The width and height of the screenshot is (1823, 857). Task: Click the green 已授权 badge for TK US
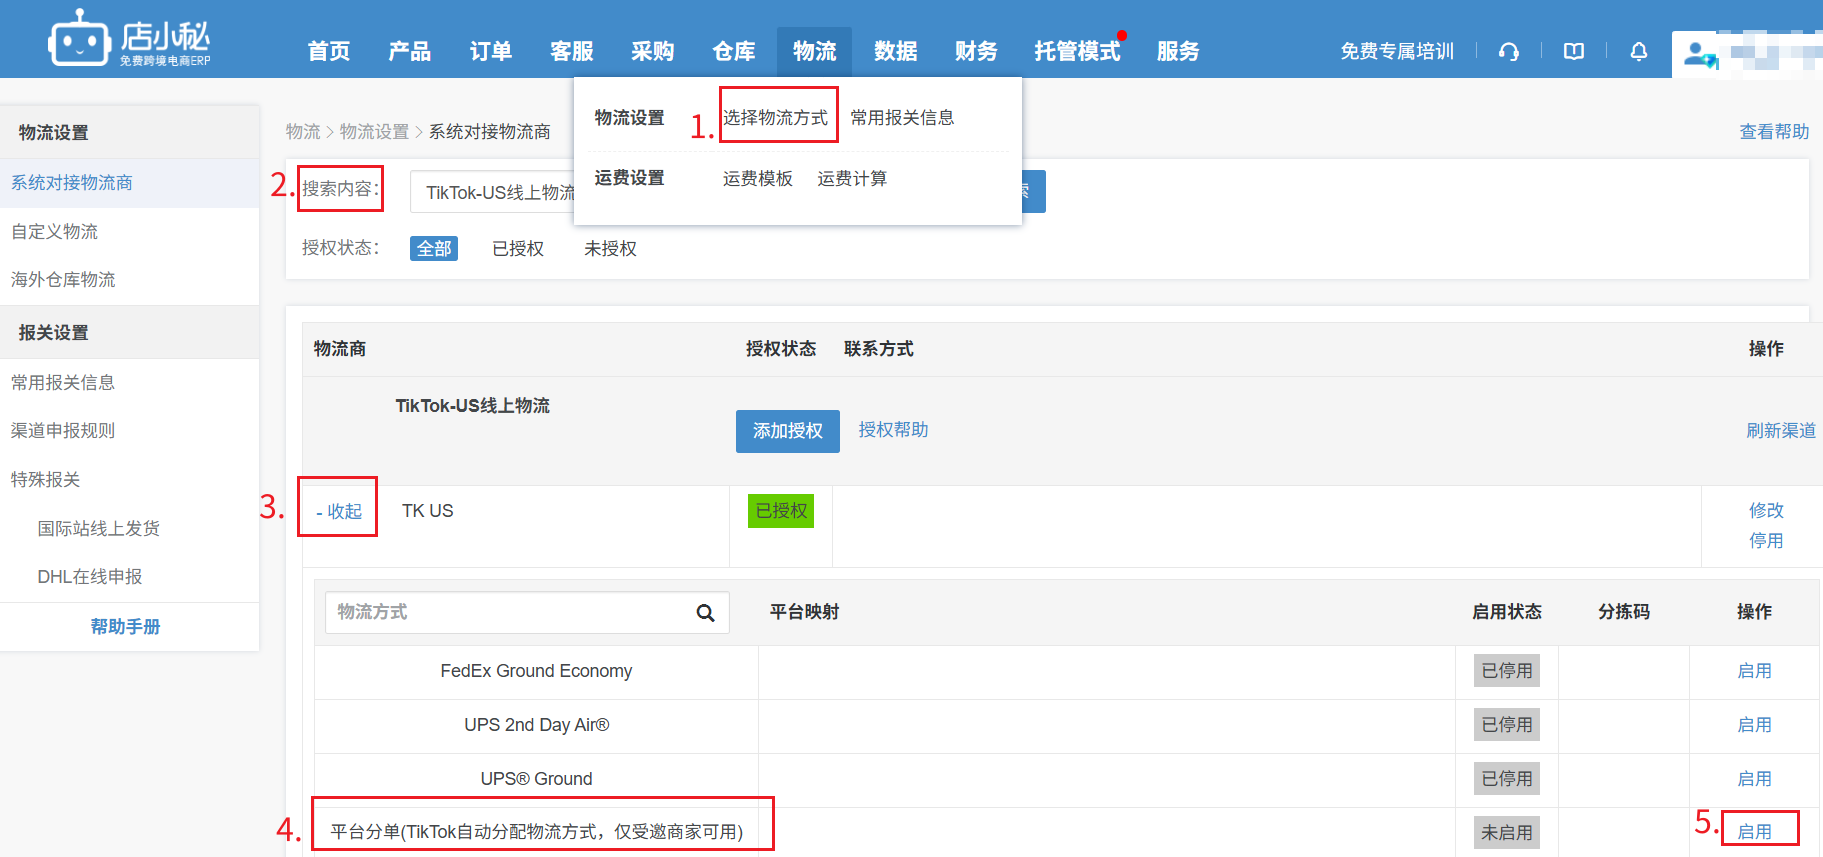coord(781,511)
